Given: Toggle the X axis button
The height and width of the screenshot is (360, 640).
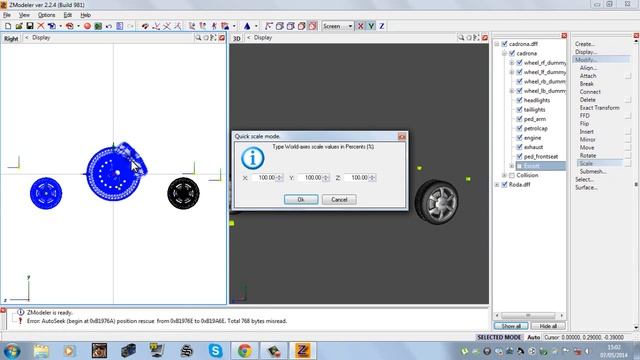Looking at the screenshot, I should click(x=360, y=26).
